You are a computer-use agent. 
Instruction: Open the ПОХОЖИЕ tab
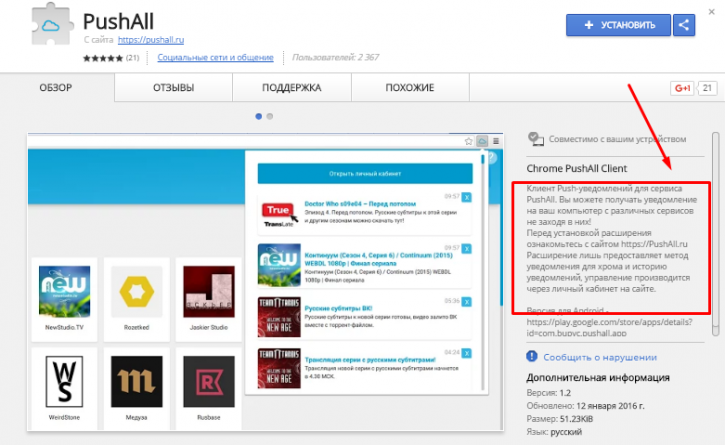tap(410, 87)
